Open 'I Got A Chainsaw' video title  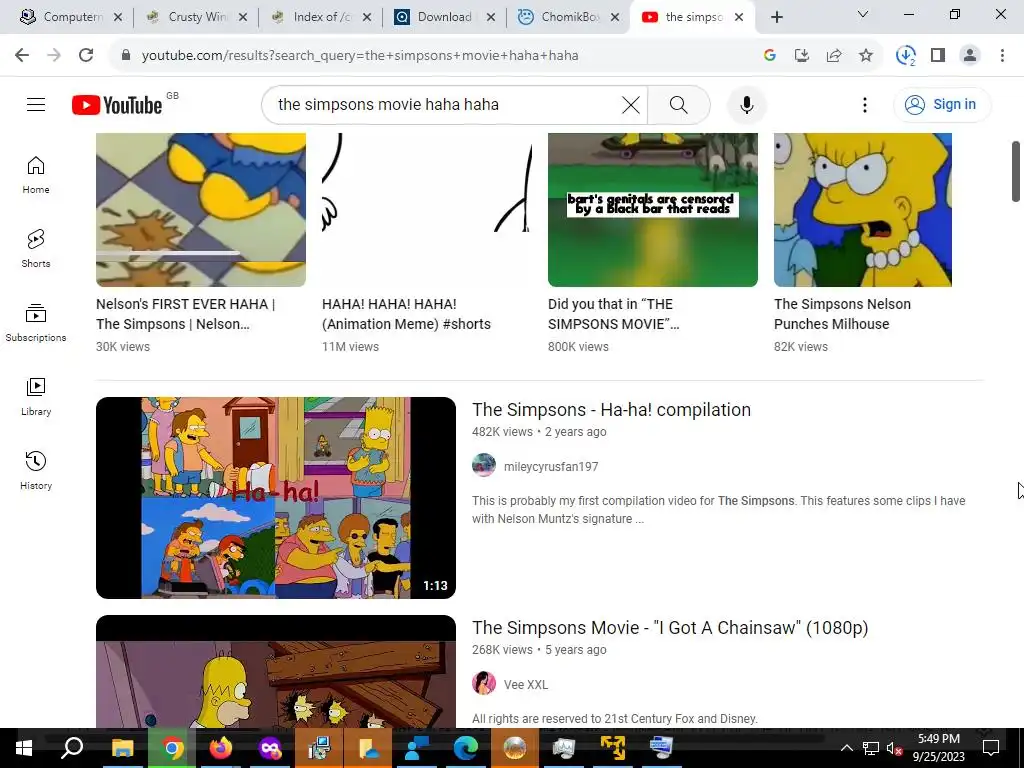[670, 628]
